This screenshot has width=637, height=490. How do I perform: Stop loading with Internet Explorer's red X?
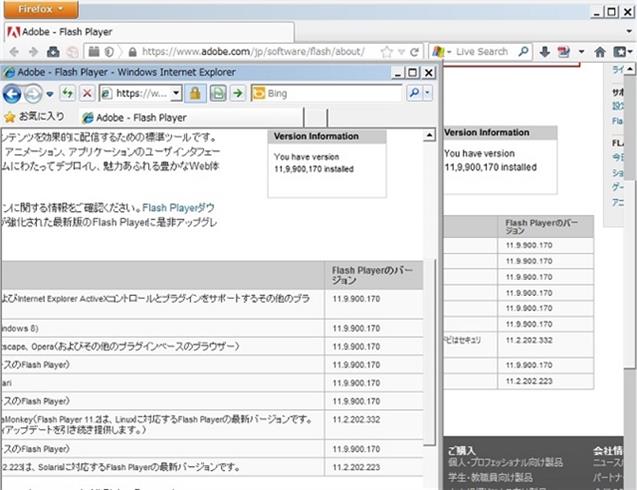click(x=87, y=93)
